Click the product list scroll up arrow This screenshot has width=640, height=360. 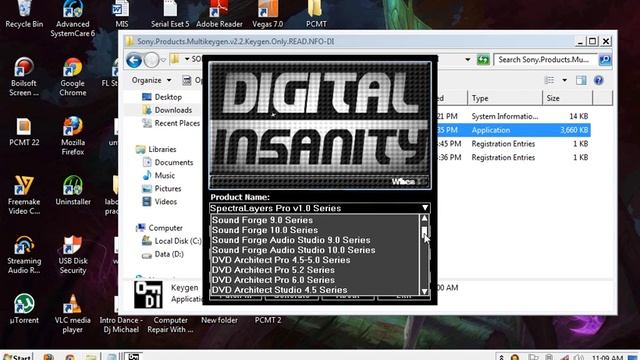point(424,218)
